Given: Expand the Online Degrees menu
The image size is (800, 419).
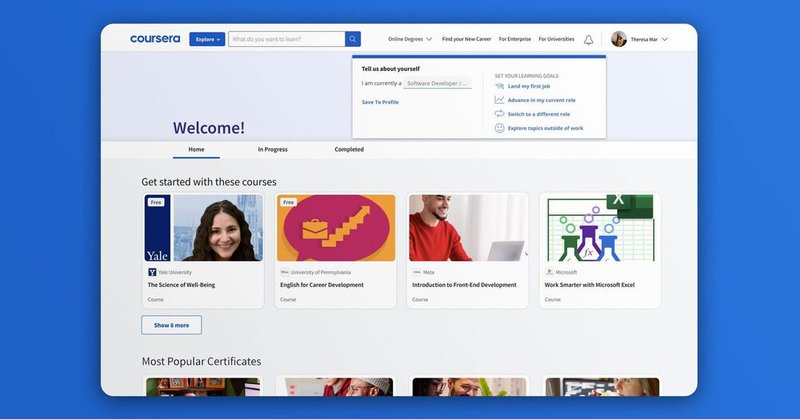Looking at the screenshot, I should pos(410,39).
